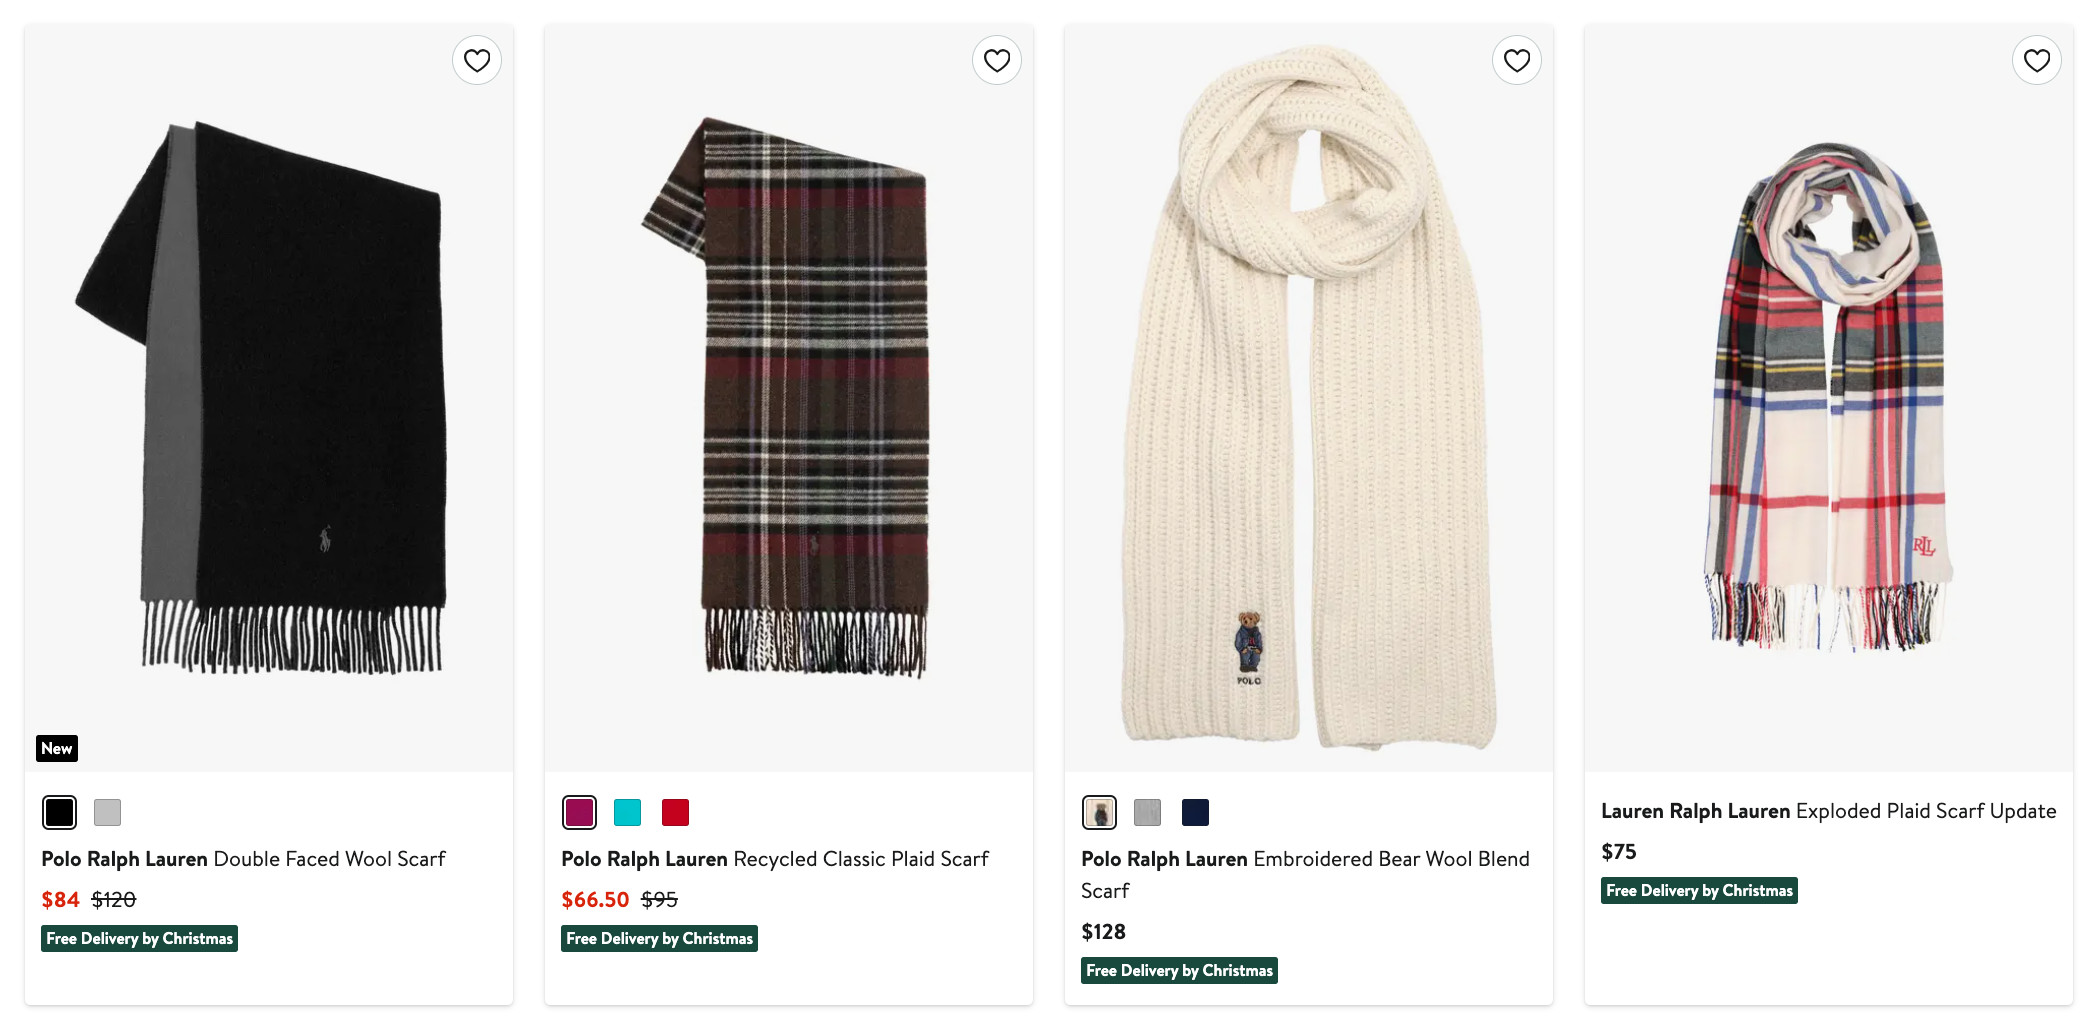Open Lauren Ralph Lauren Exploded Plaid Scarf

click(x=1828, y=811)
